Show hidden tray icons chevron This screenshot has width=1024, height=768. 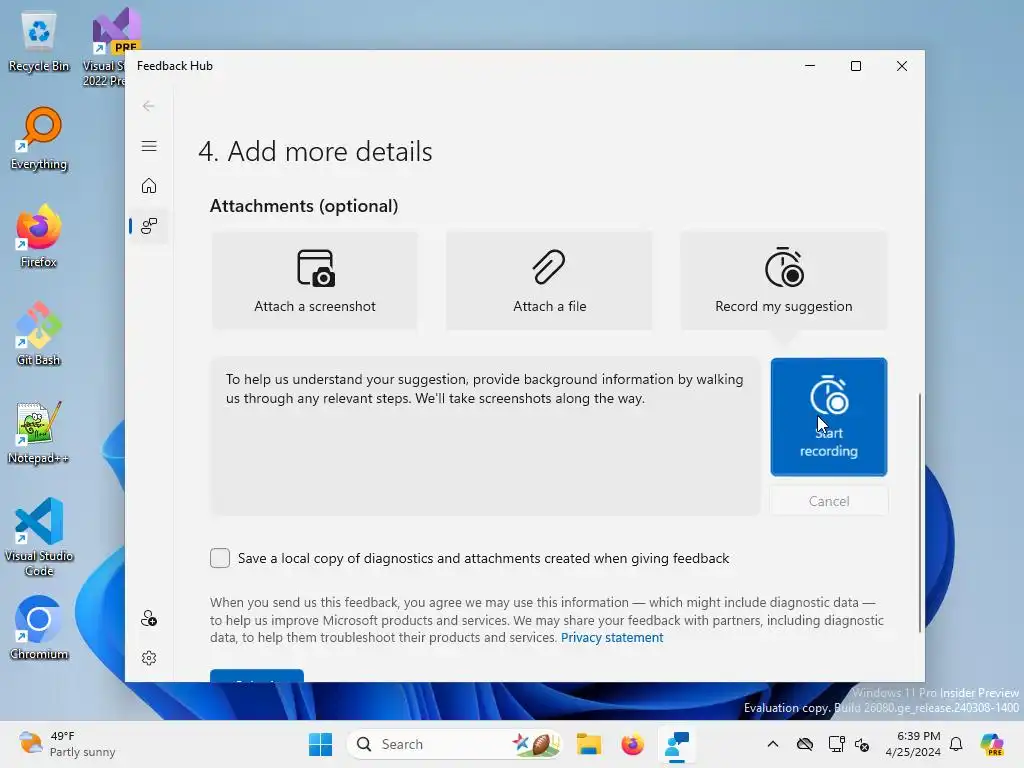coord(773,744)
